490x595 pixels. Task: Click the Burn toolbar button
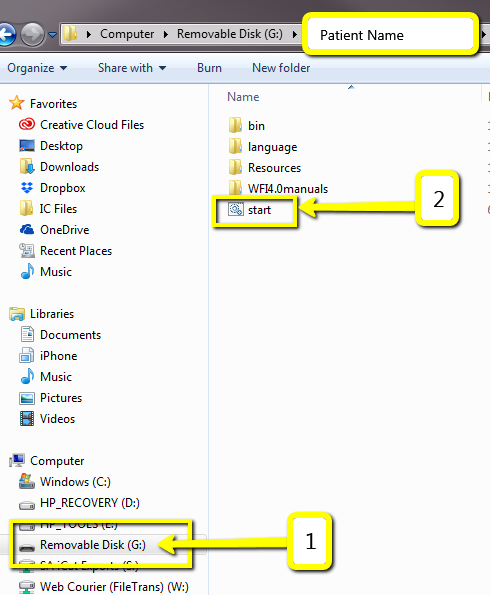[209, 68]
